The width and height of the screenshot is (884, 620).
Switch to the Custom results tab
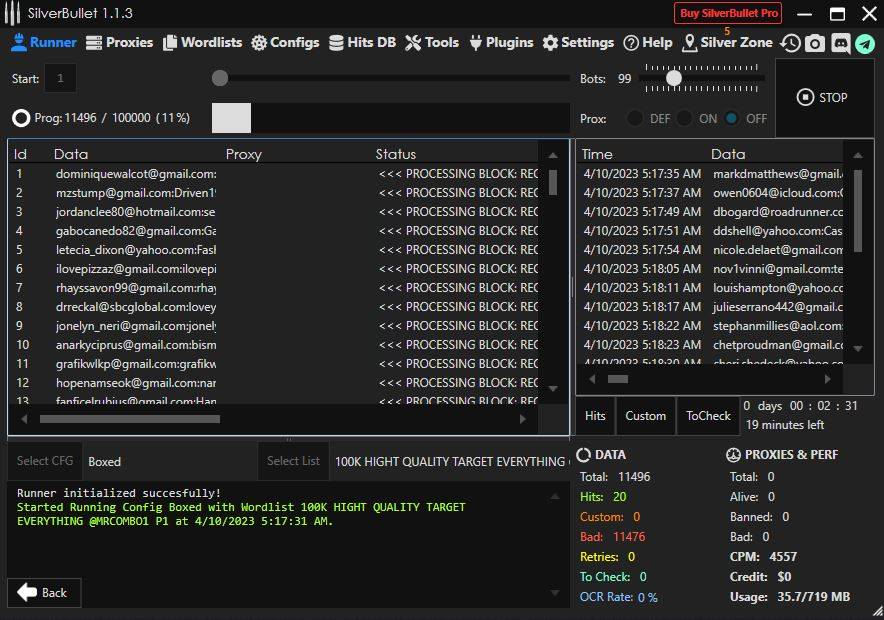(645, 416)
